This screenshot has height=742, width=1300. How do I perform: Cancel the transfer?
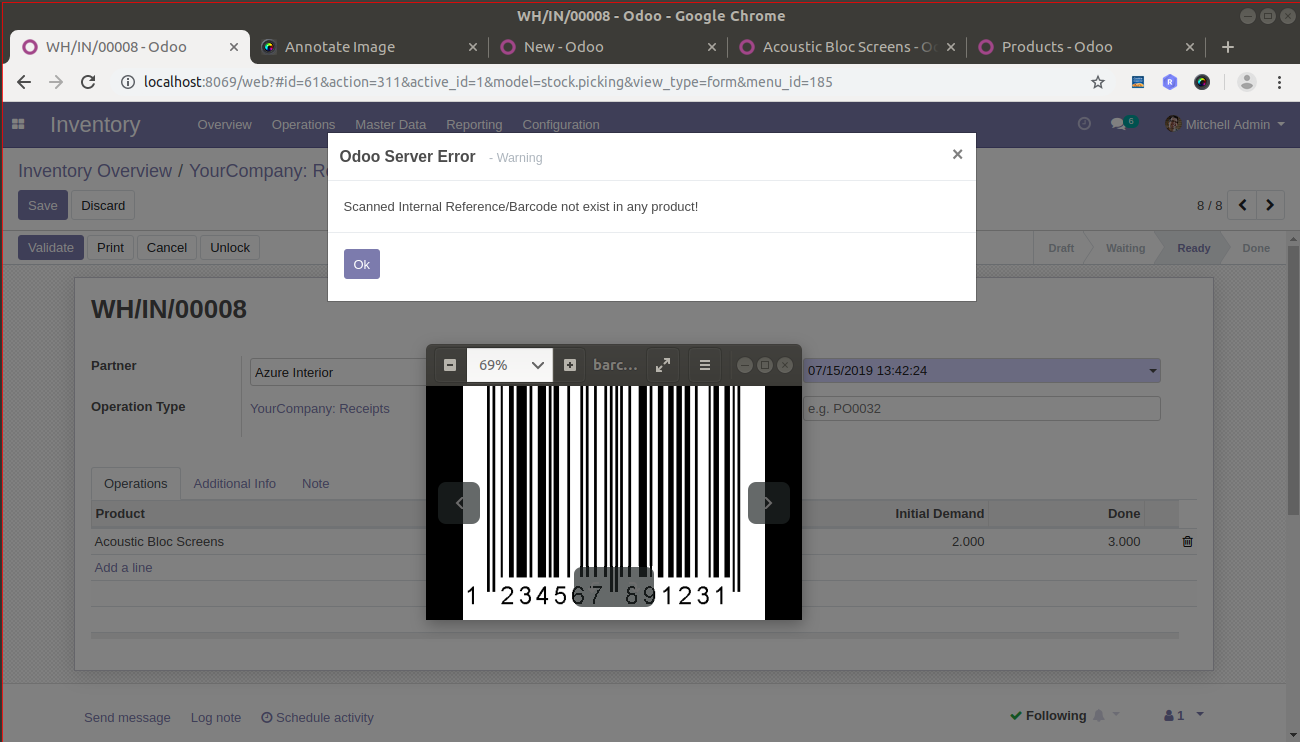tap(167, 248)
